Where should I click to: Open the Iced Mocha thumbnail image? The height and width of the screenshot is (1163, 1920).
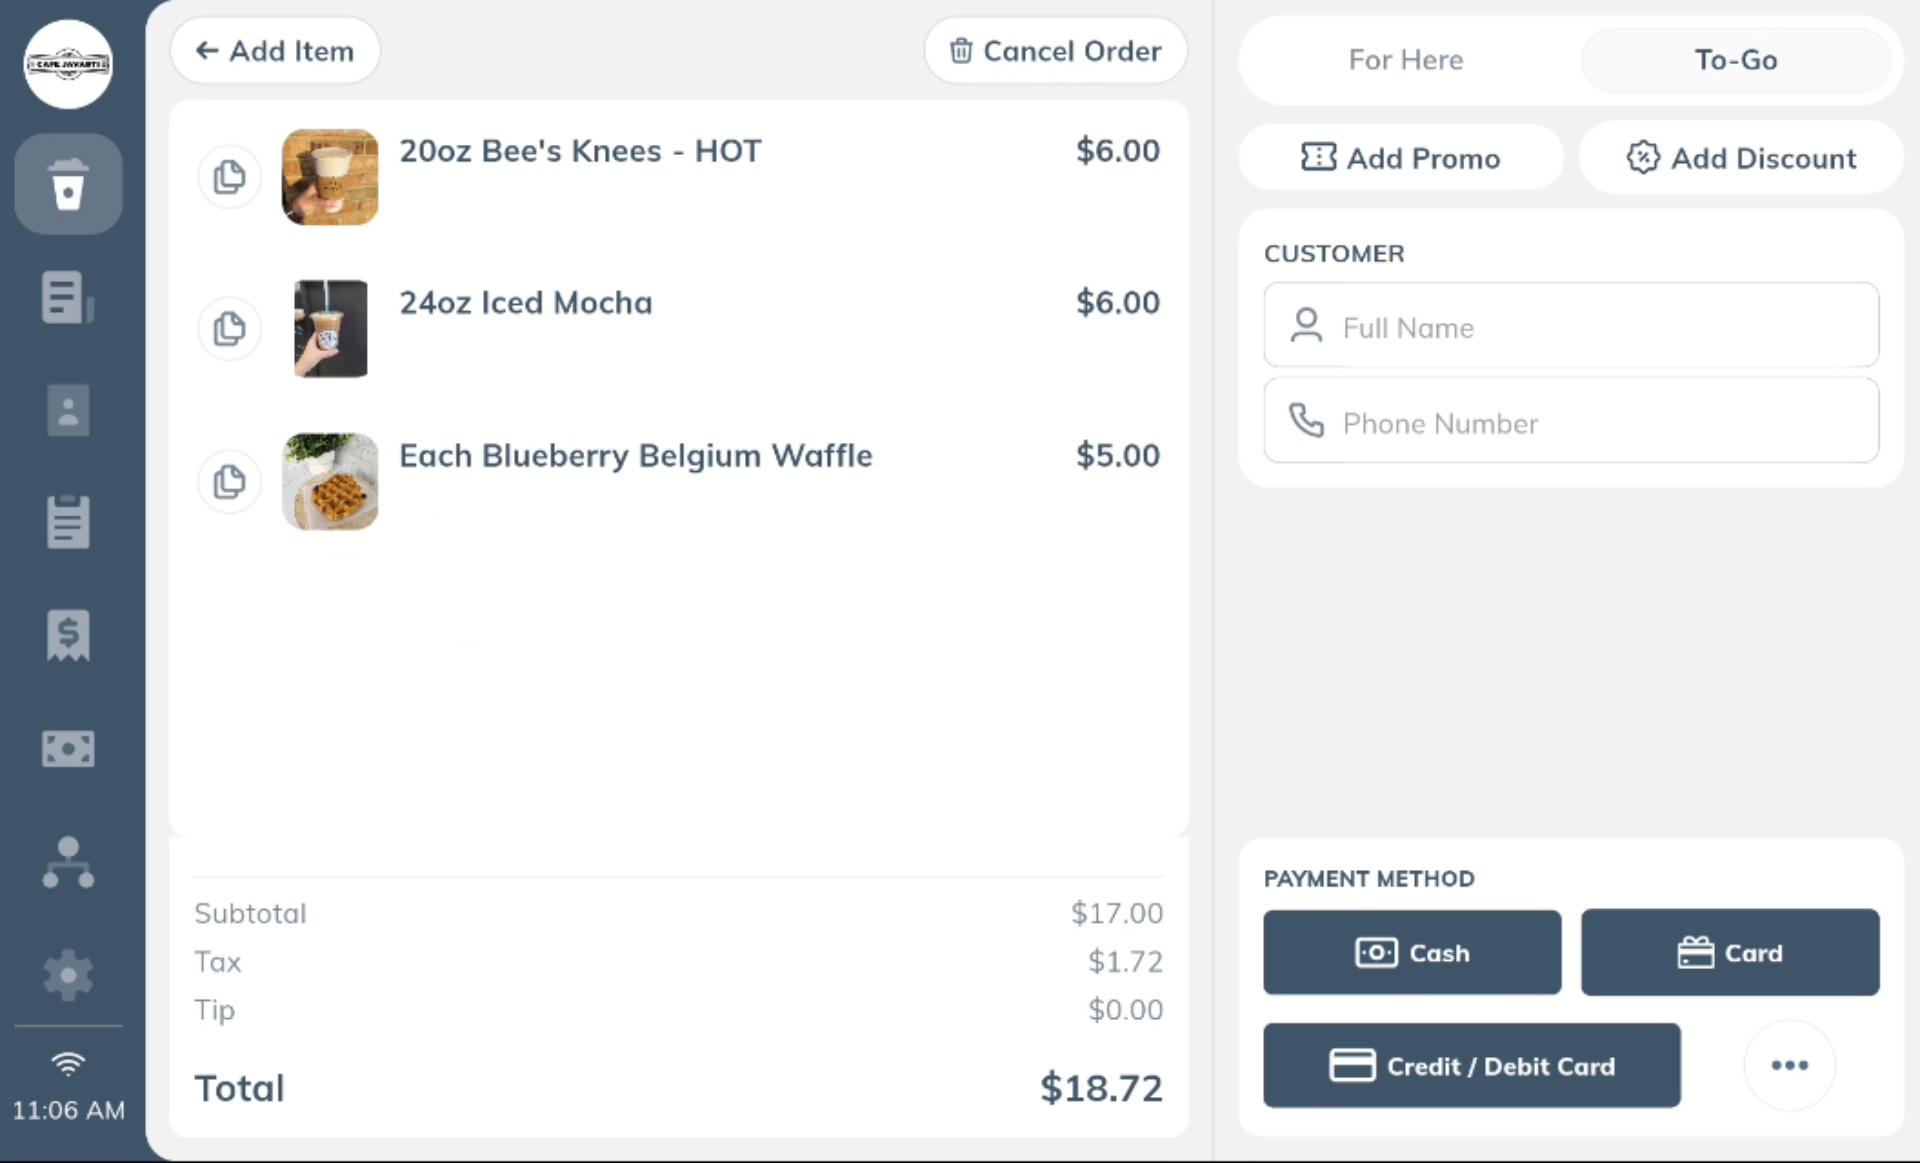tap(330, 329)
